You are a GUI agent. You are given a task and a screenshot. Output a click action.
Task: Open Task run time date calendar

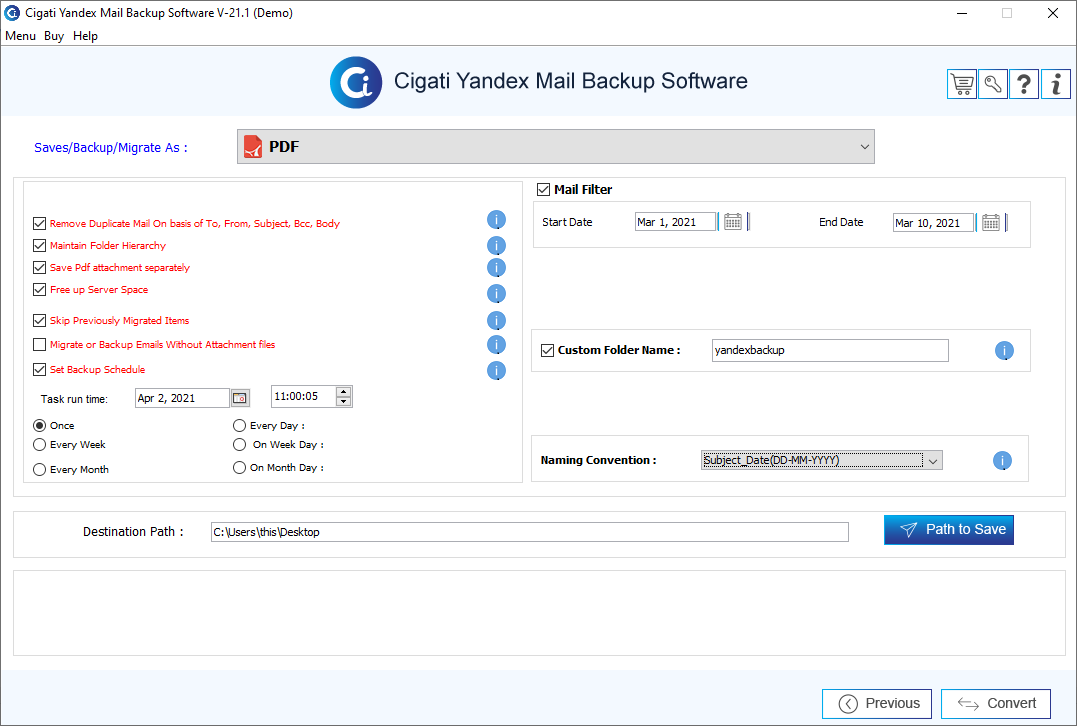[x=240, y=398]
